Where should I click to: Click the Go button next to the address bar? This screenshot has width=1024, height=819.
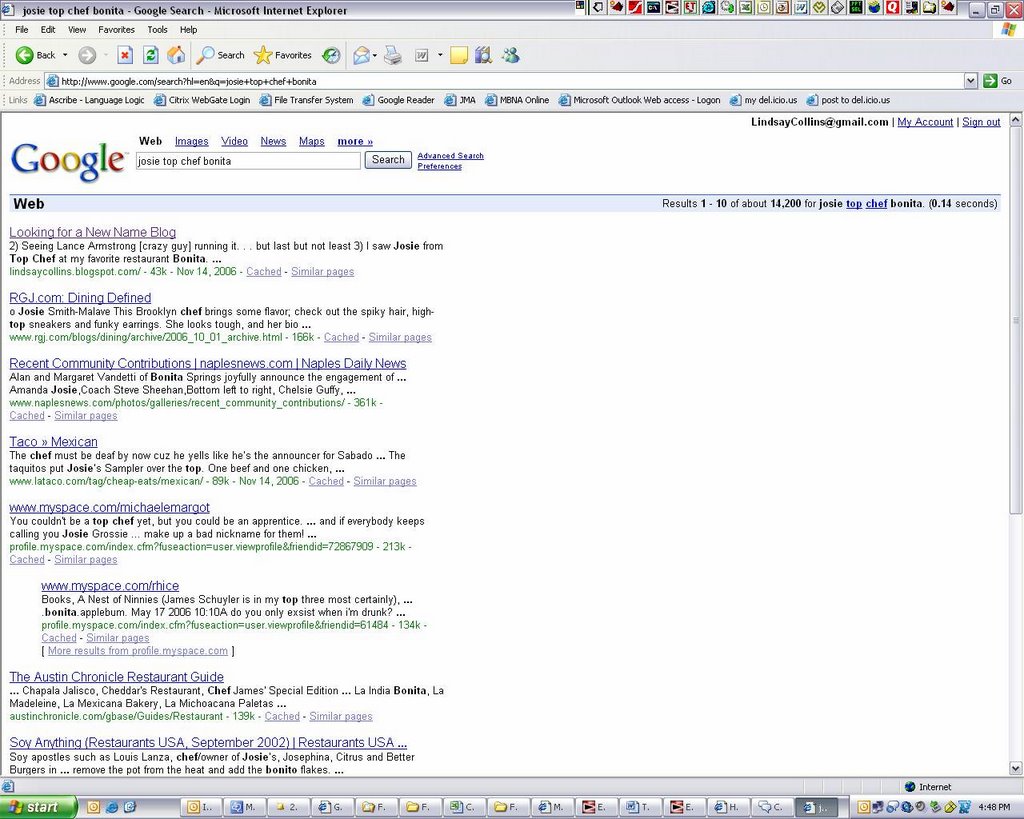998,81
